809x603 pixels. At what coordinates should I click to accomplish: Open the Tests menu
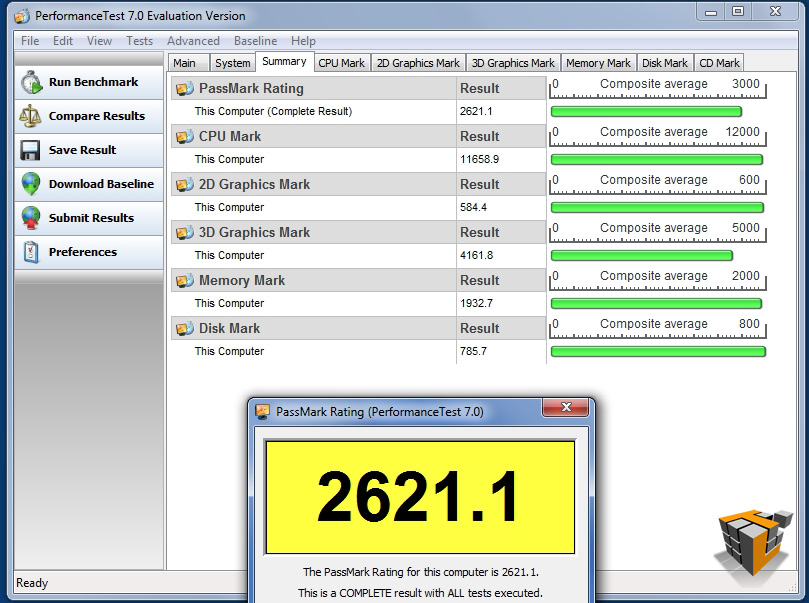tap(139, 41)
